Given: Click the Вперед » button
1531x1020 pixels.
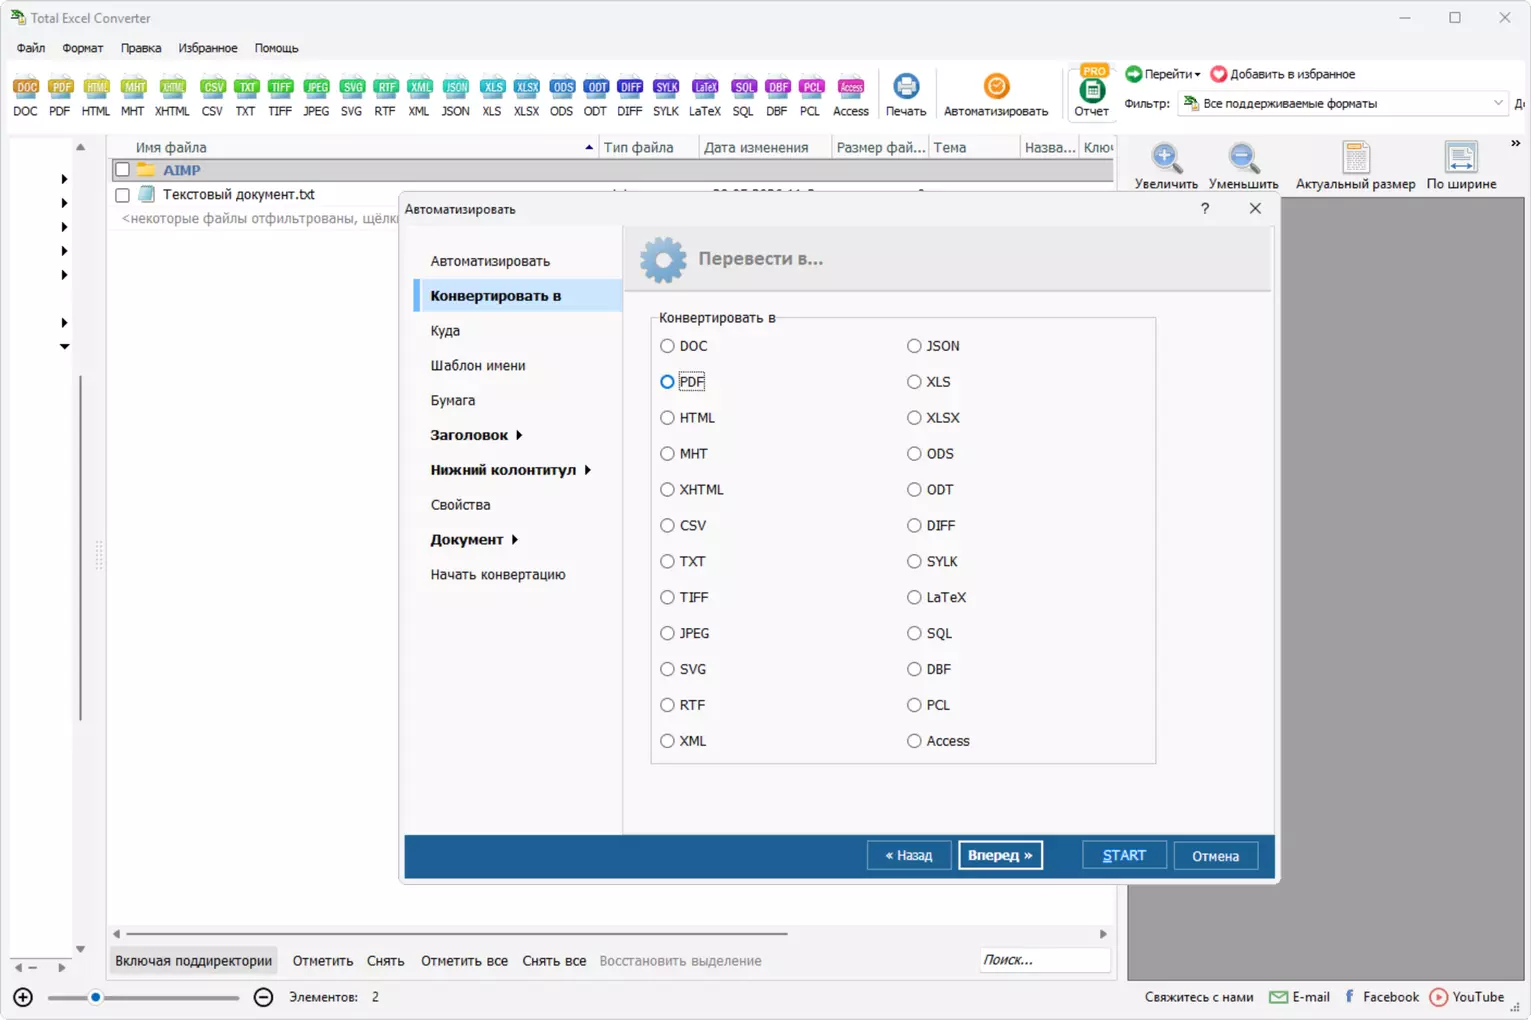Looking at the screenshot, I should (1000, 856).
